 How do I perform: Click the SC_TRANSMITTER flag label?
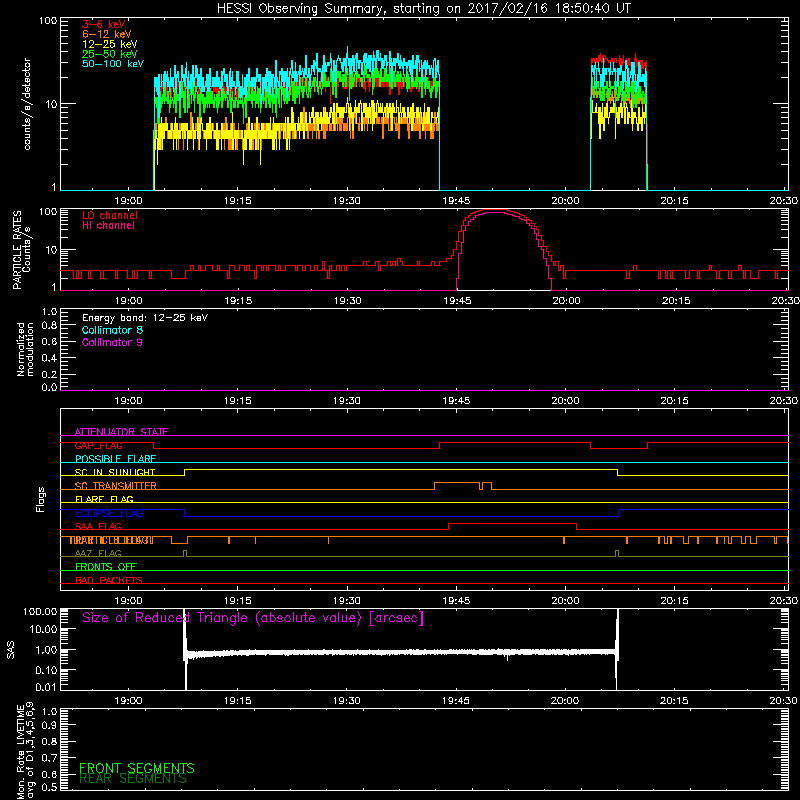(x=116, y=486)
